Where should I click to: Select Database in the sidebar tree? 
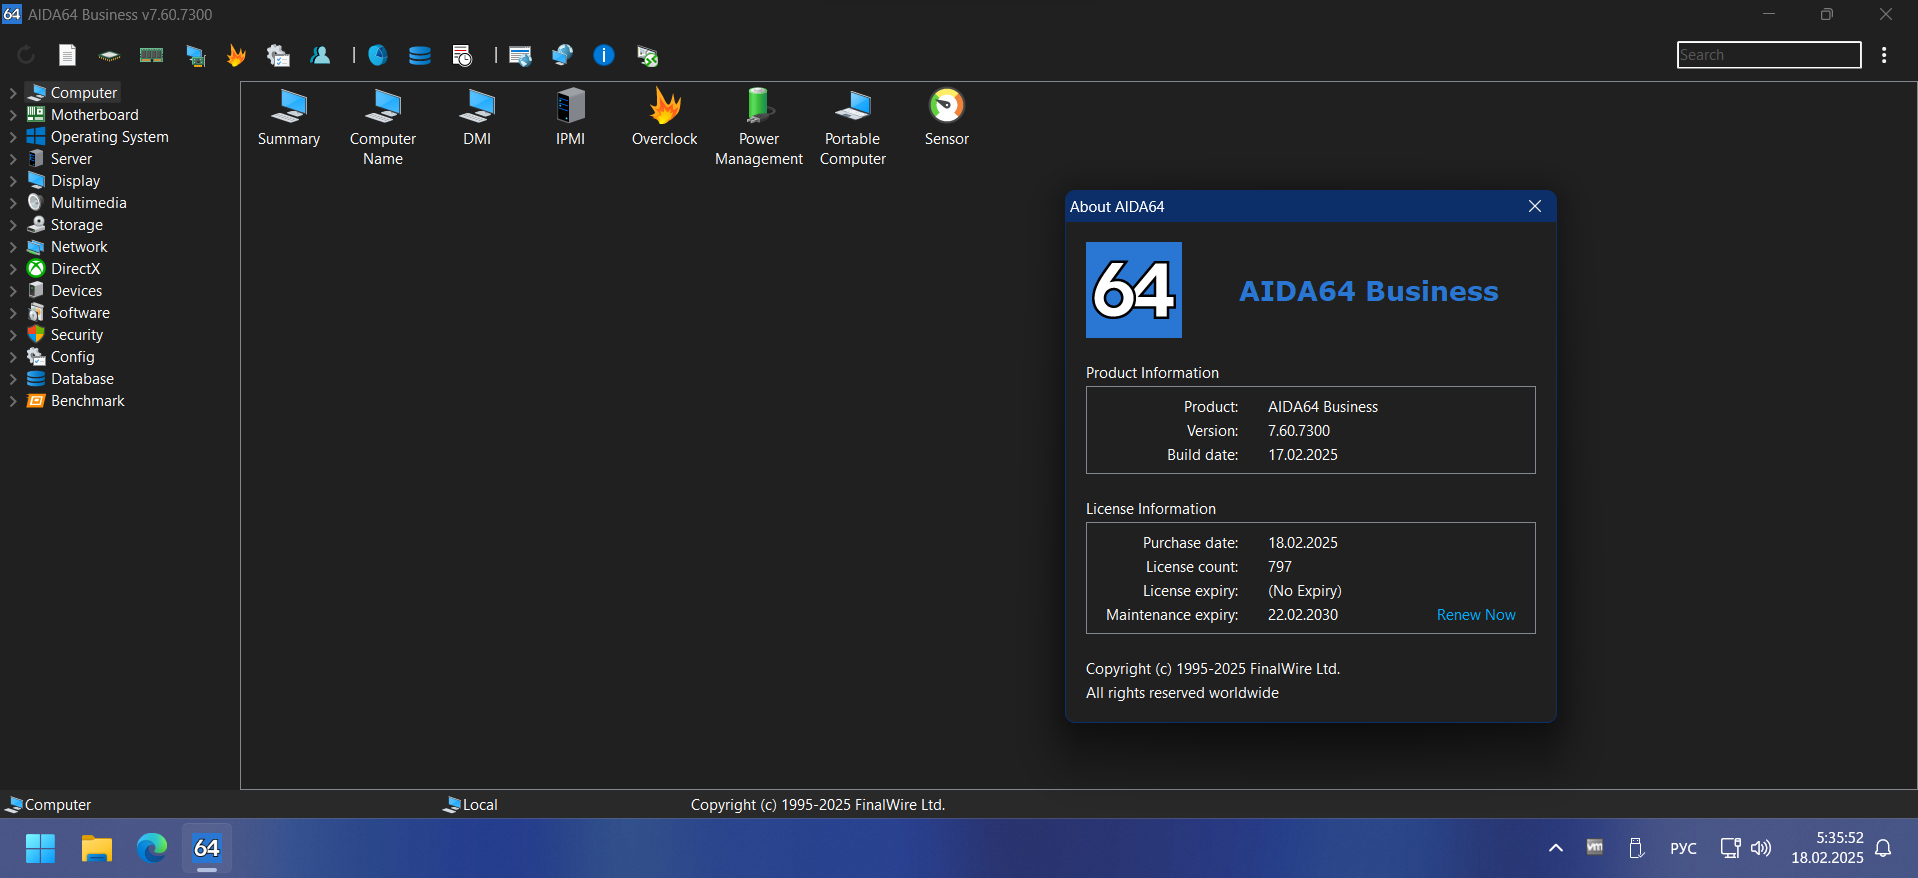coord(82,379)
